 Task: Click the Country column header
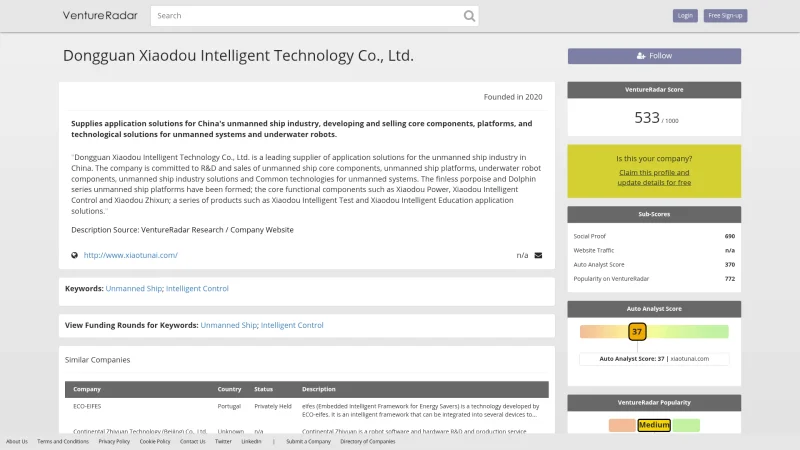229,389
